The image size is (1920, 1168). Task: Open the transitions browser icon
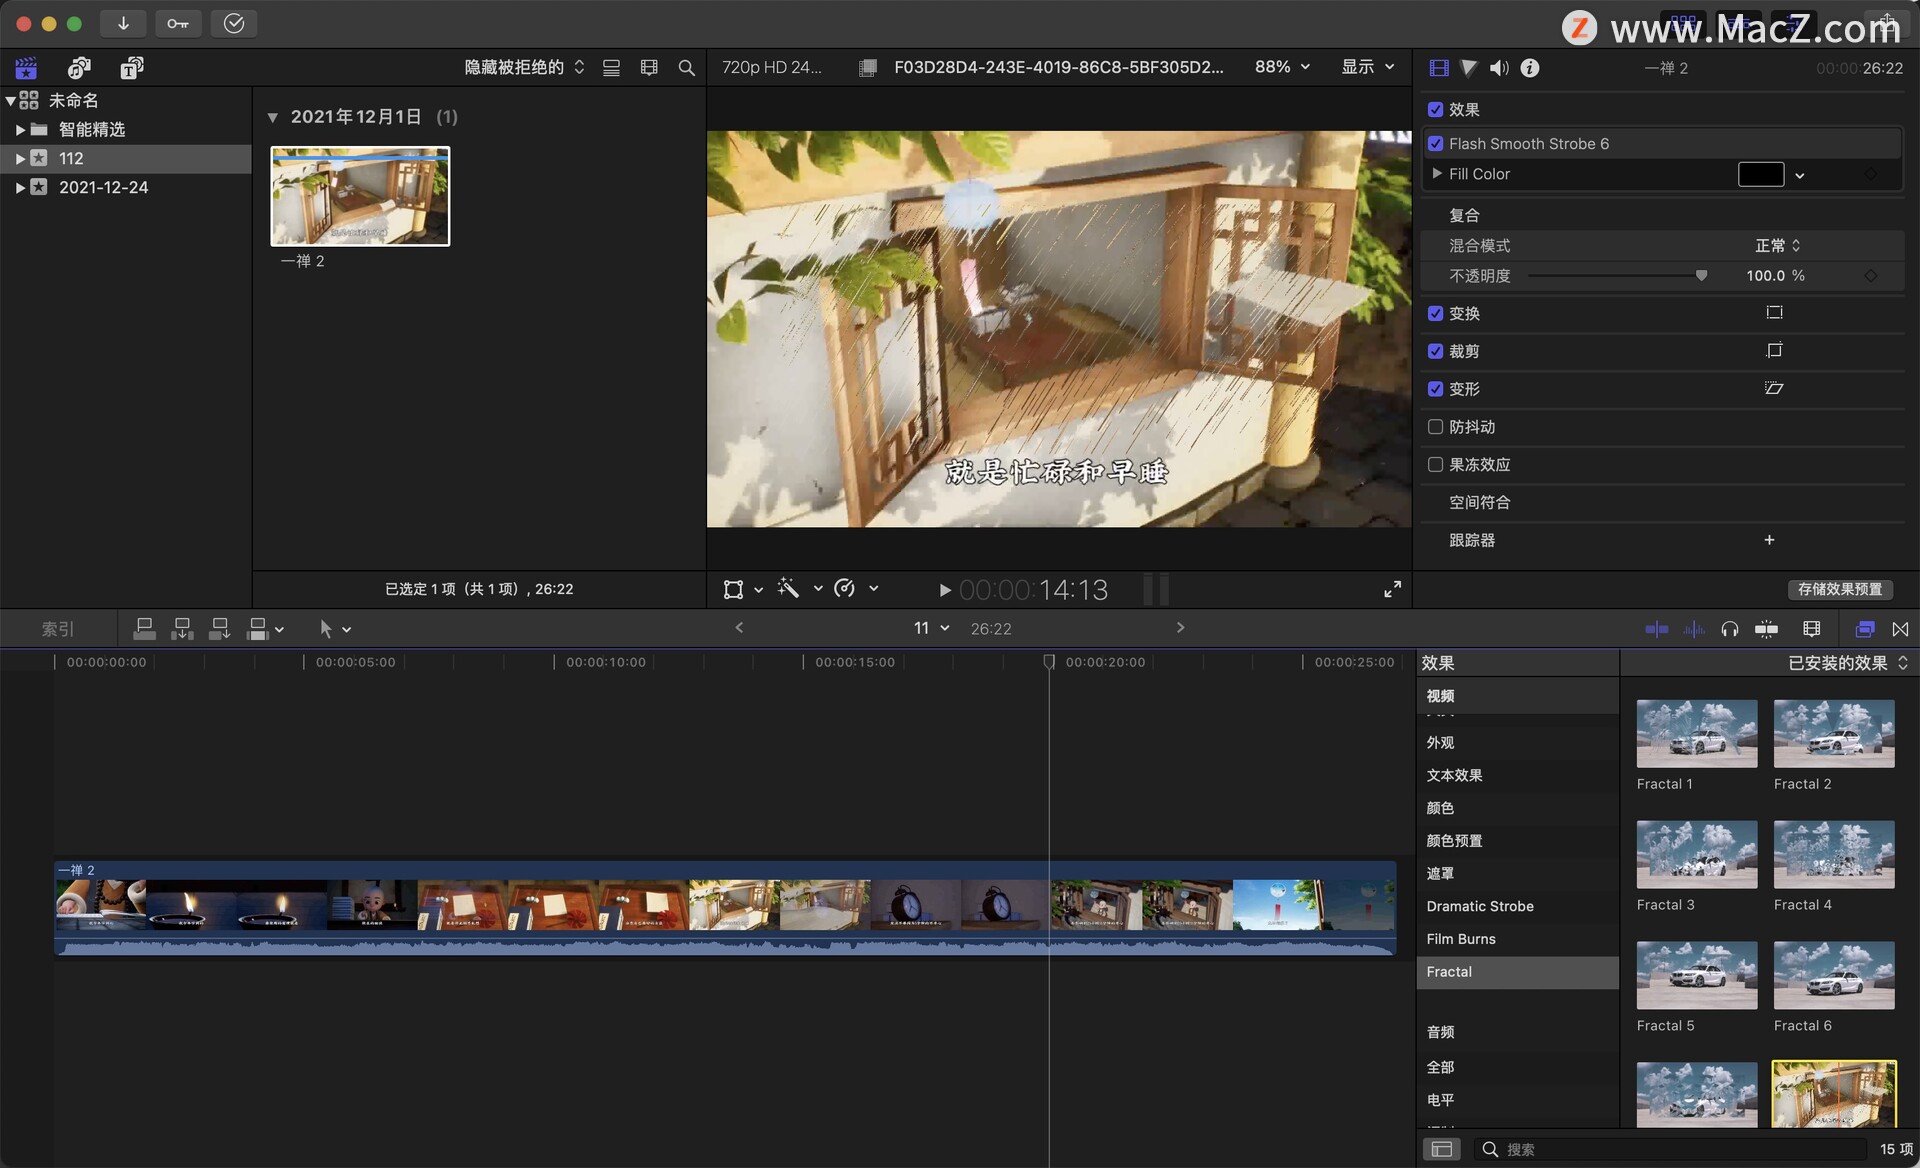point(1900,629)
